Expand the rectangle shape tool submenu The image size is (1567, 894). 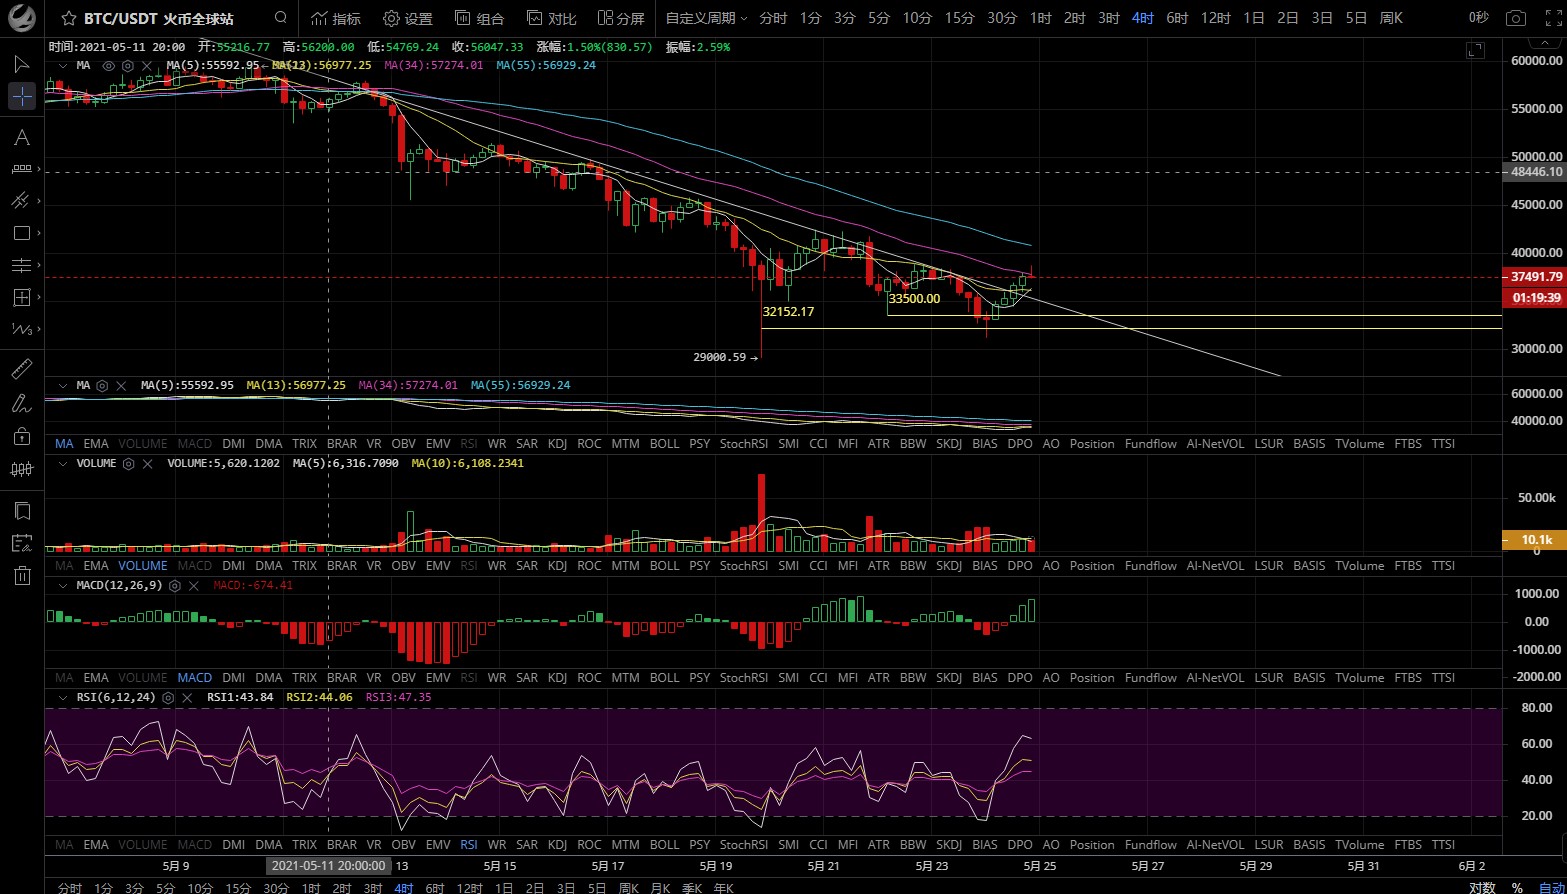click(40, 234)
